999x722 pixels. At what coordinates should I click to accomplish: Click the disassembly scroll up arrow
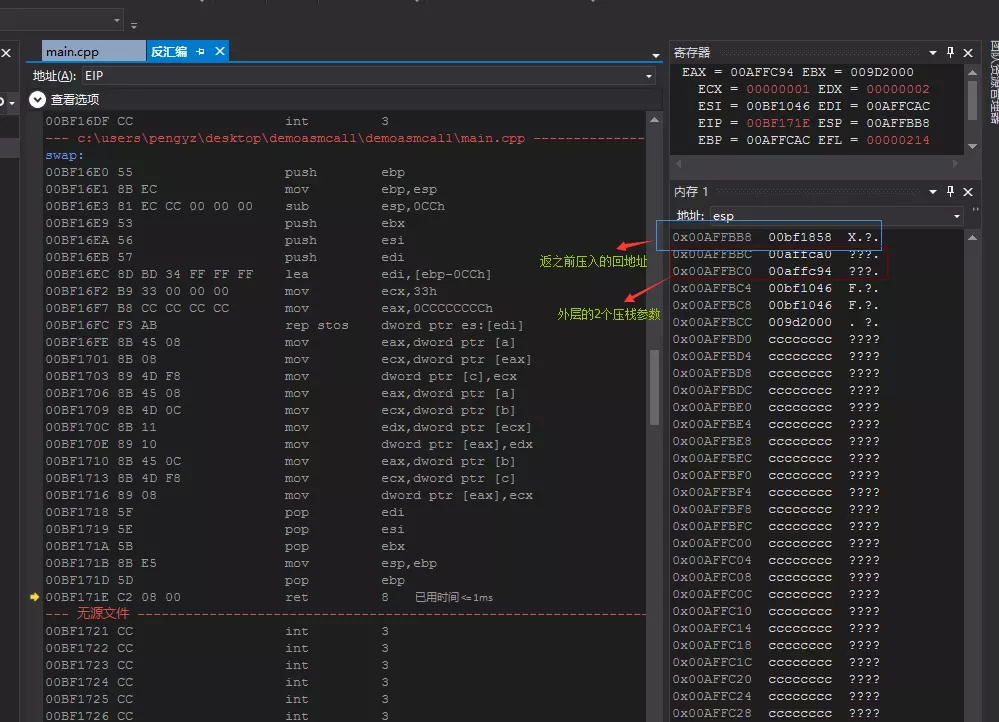pos(654,120)
